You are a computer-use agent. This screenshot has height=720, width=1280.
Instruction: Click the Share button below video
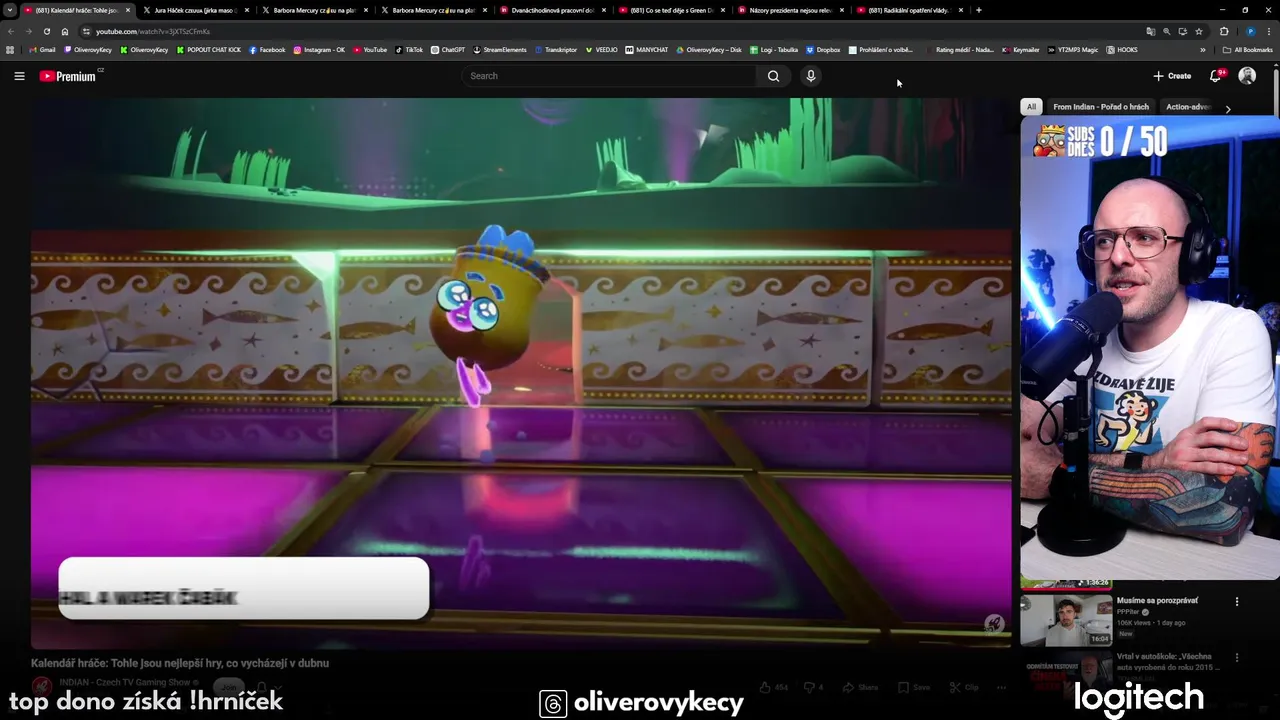coord(860,687)
